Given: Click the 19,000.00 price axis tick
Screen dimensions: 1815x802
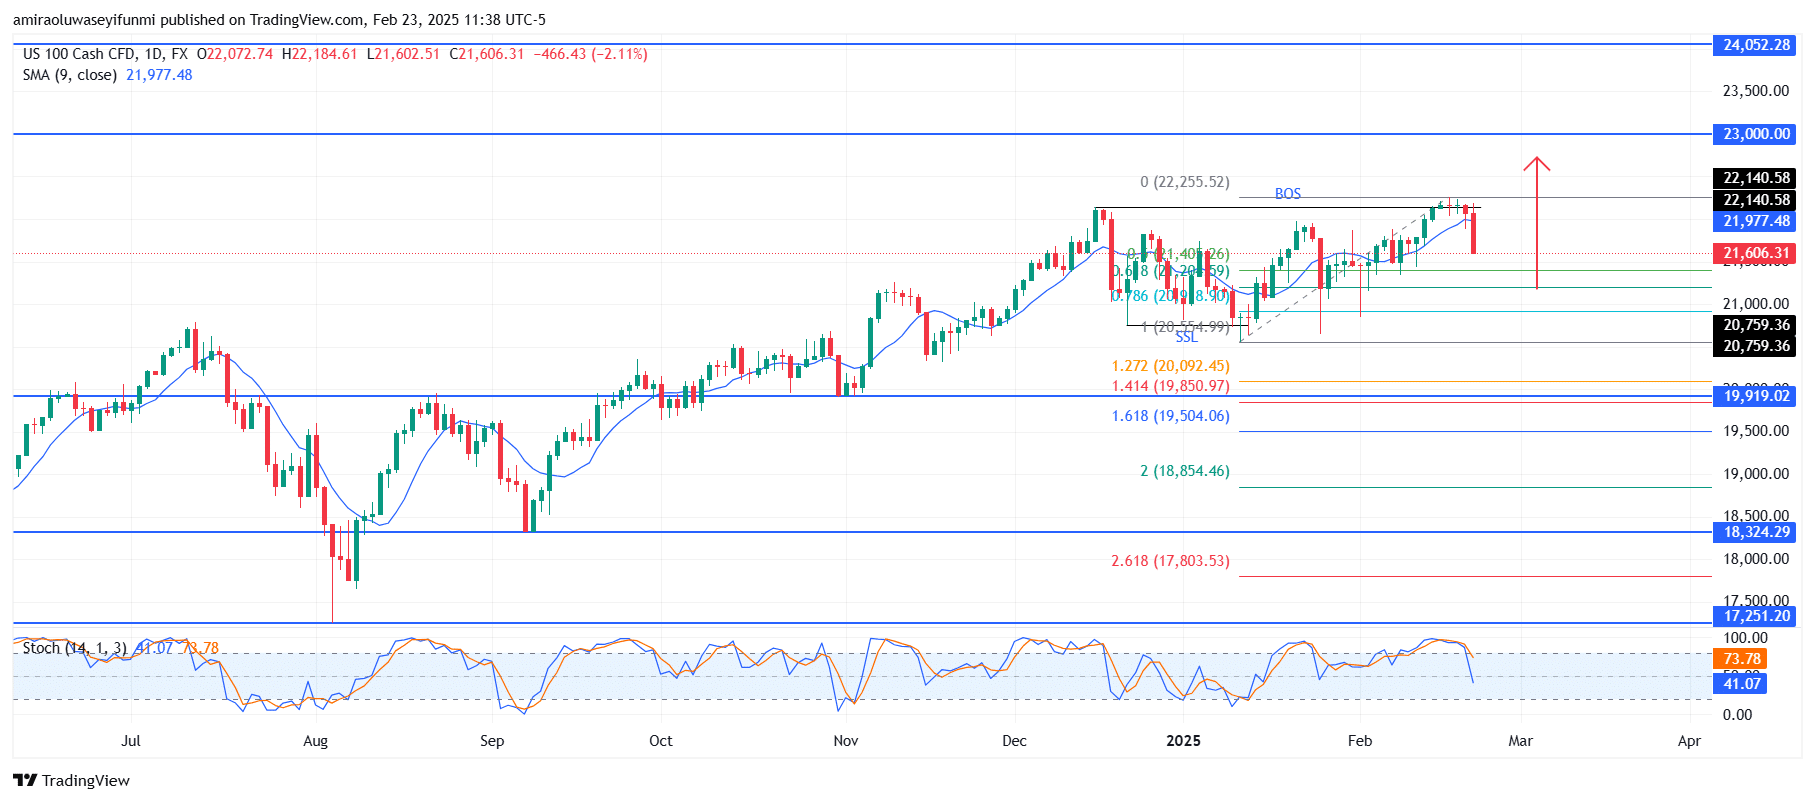Looking at the screenshot, I should 1755,474.
